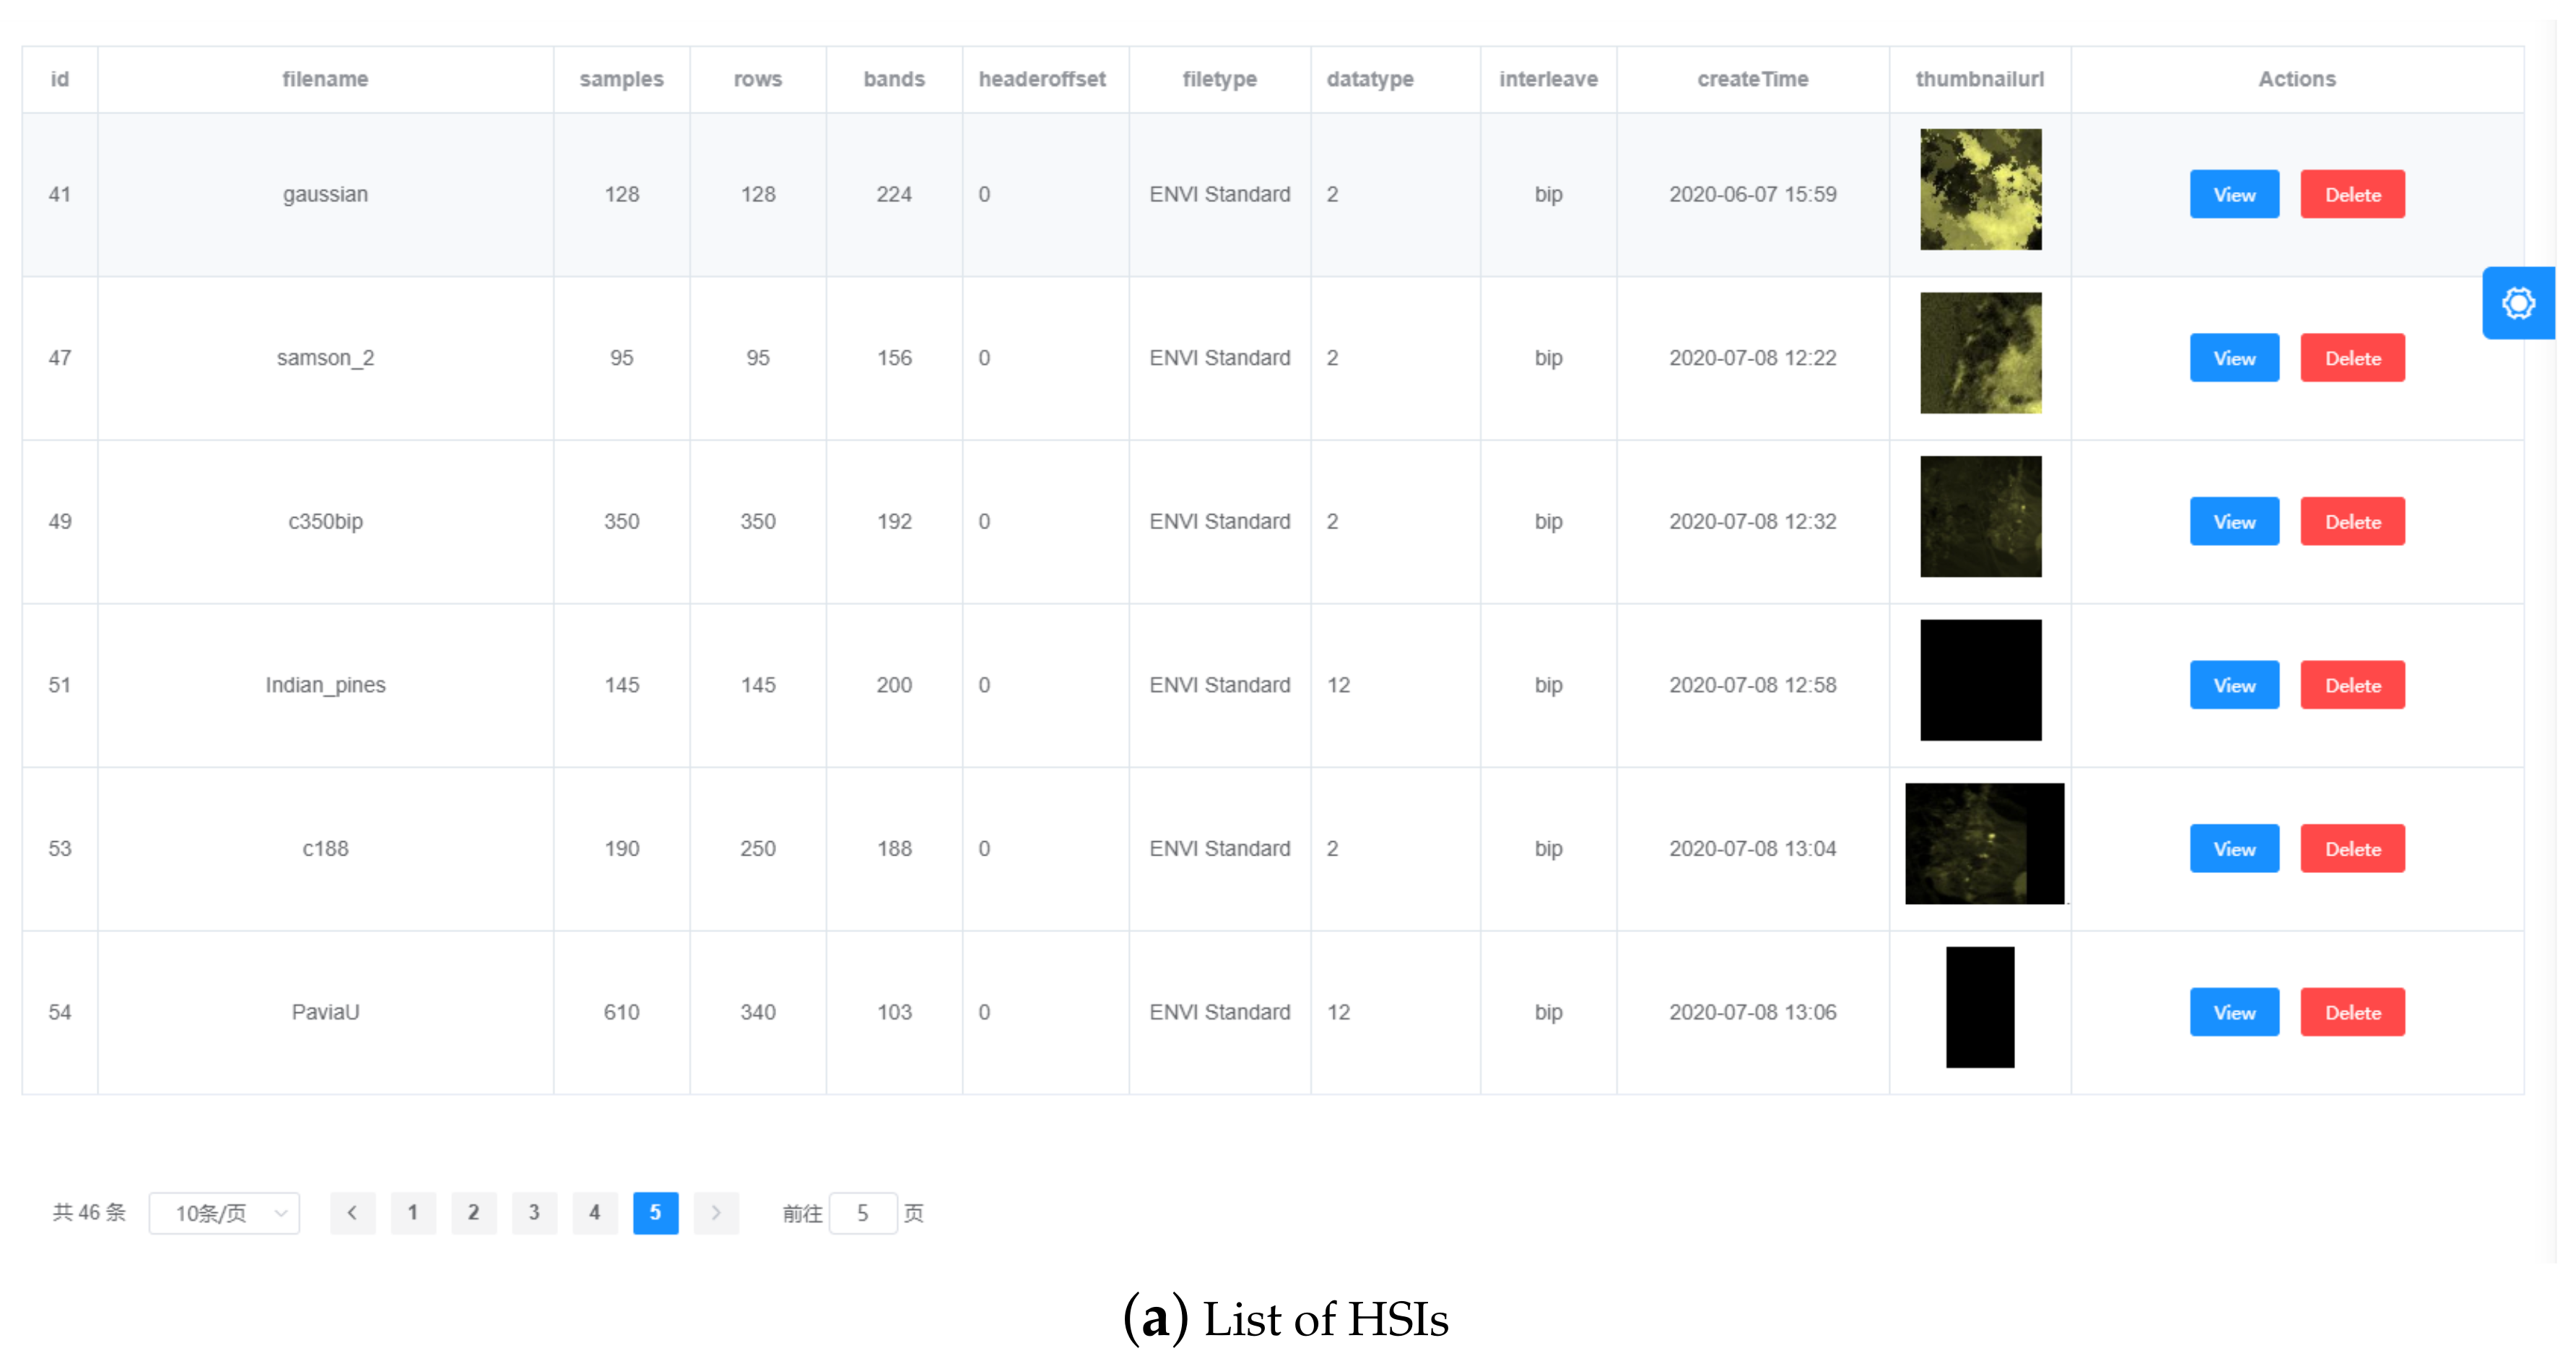The image size is (2576, 1369).
Task: Open the 10条/页 page size dropdown
Action: coord(222,1213)
